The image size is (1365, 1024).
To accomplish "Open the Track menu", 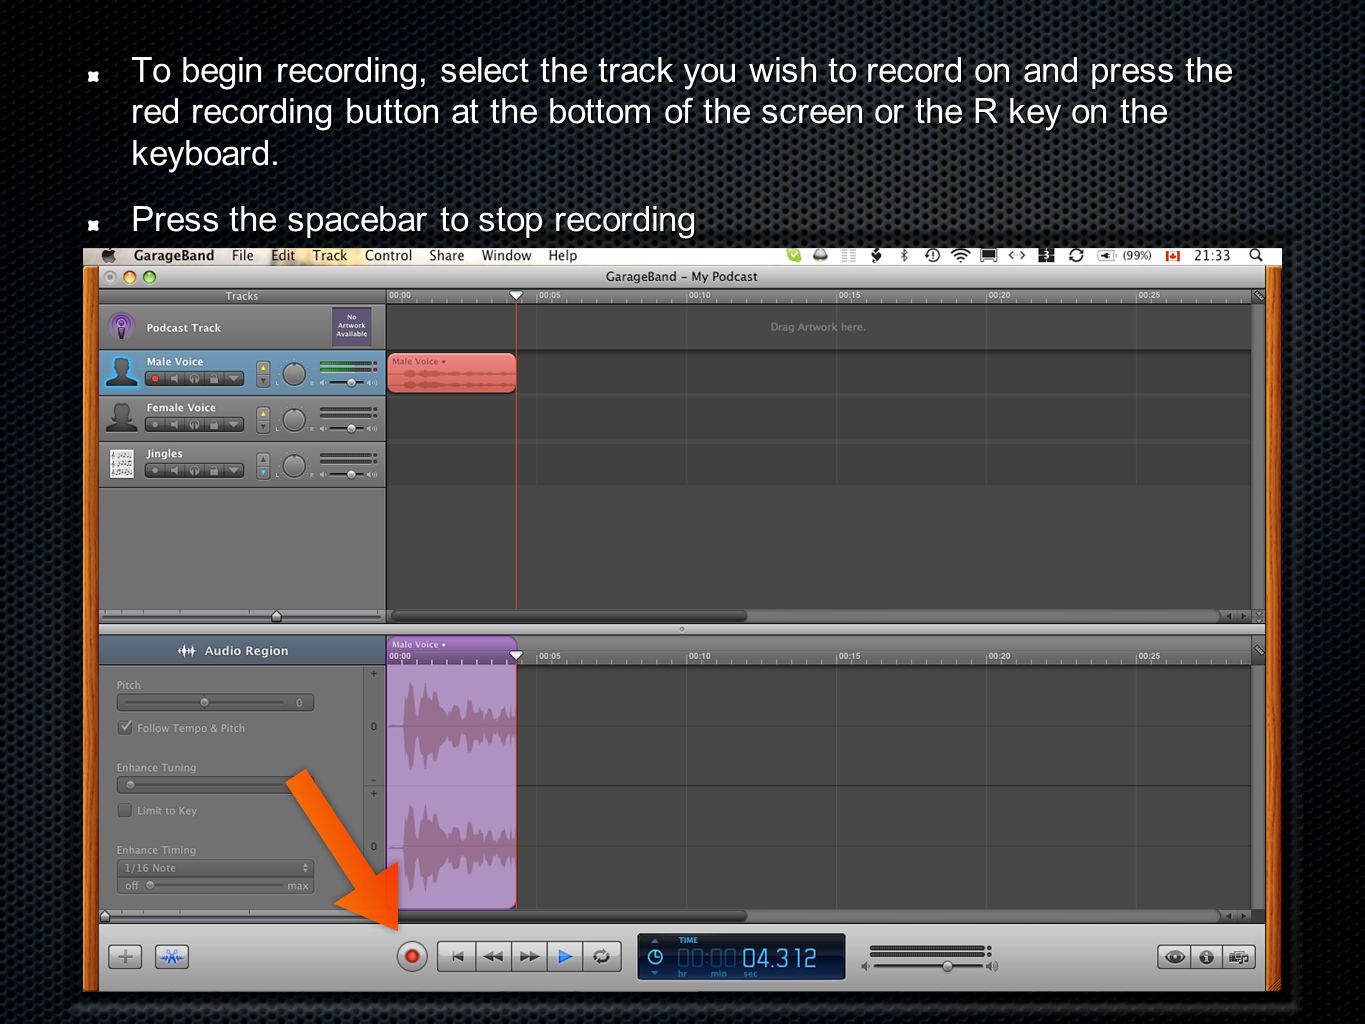I will click(330, 256).
